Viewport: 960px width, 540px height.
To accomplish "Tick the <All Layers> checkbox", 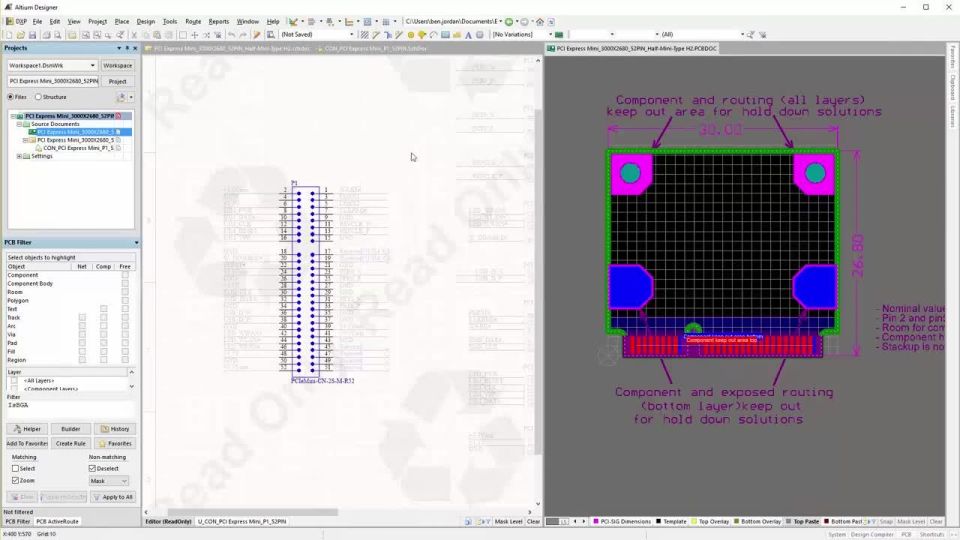I will [x=14, y=381].
